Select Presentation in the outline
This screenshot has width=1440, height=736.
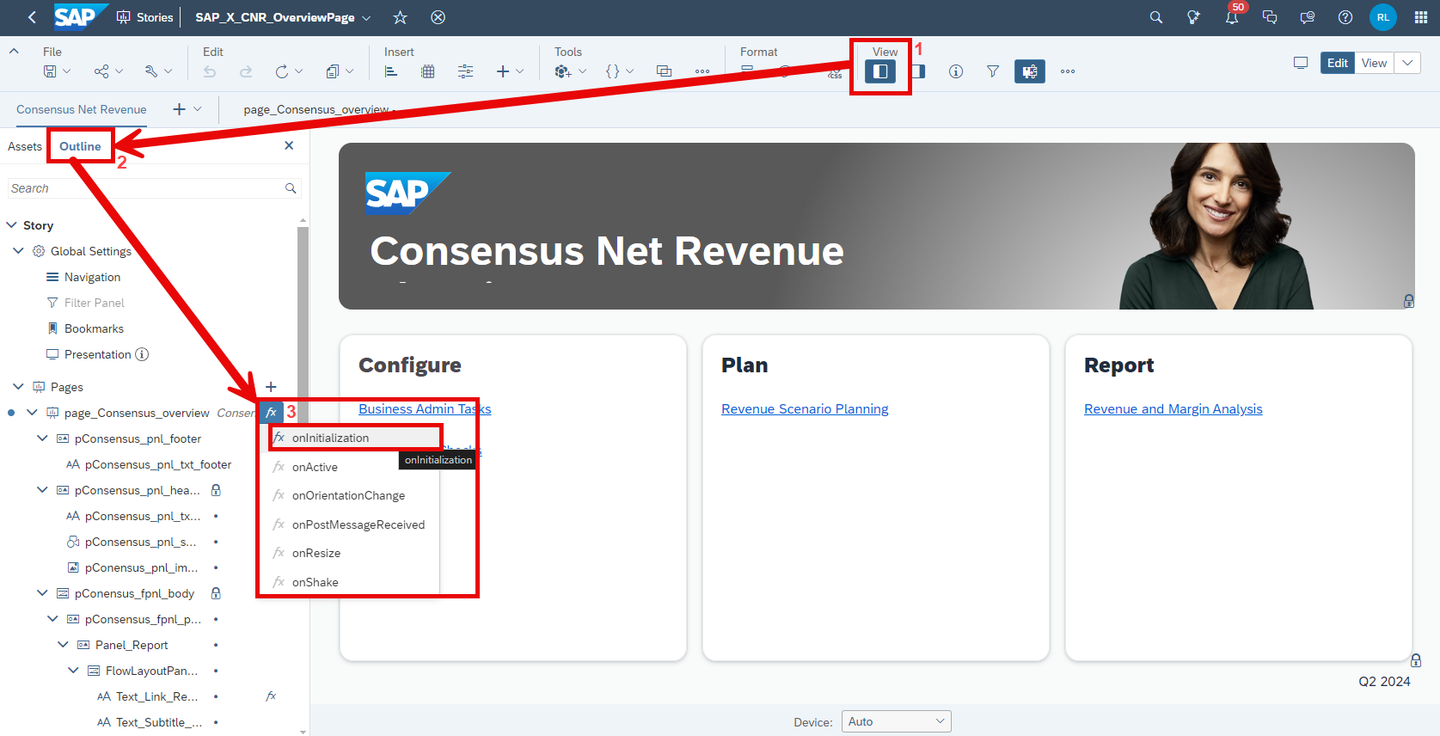(x=97, y=354)
